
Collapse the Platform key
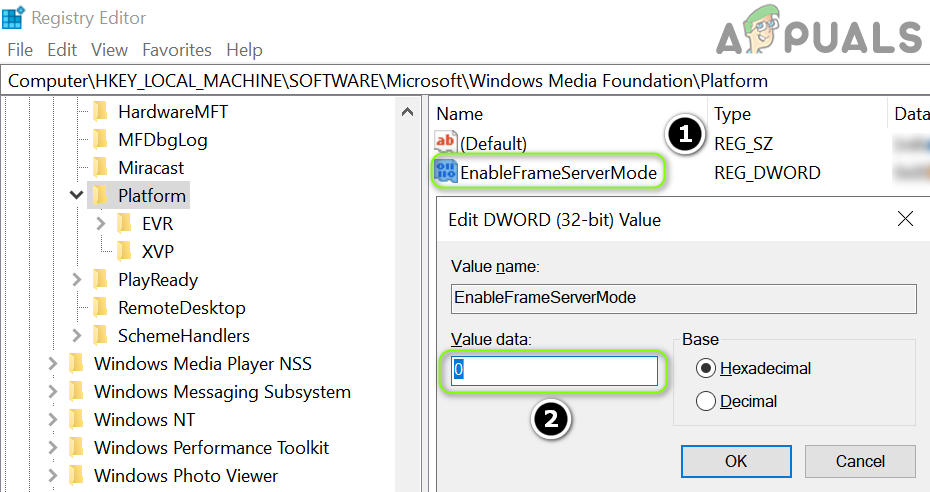click(77, 195)
